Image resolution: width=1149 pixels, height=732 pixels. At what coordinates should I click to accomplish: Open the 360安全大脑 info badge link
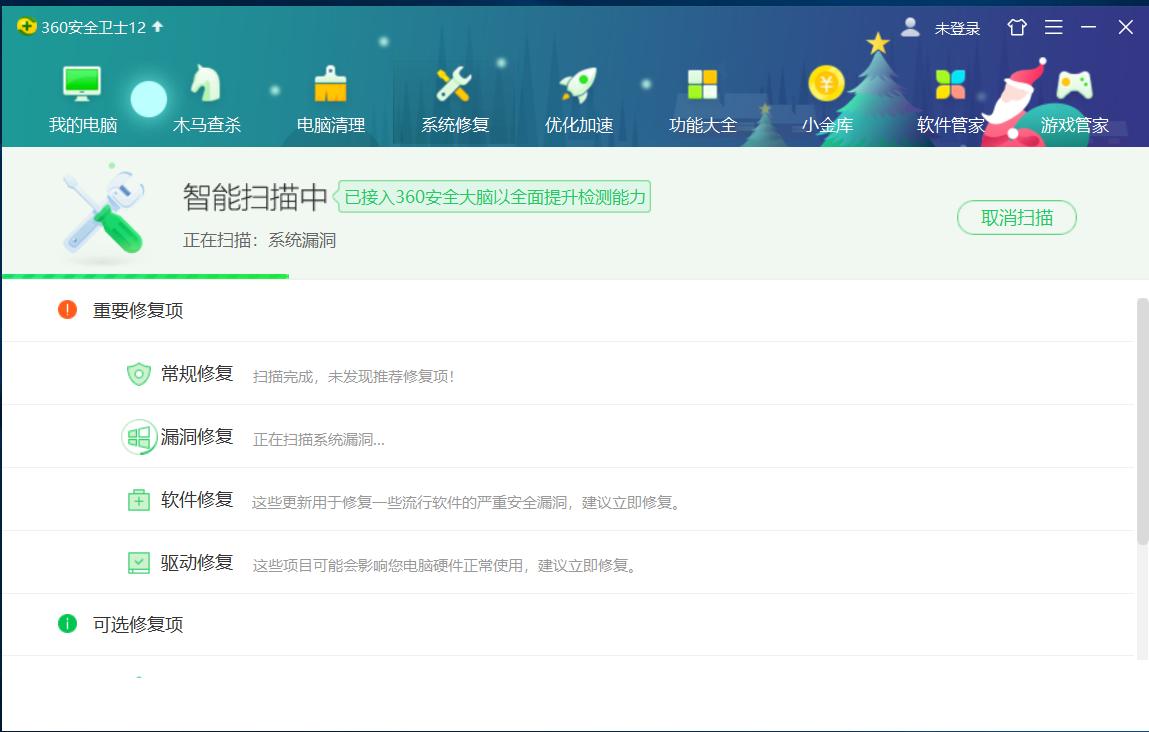(x=495, y=197)
